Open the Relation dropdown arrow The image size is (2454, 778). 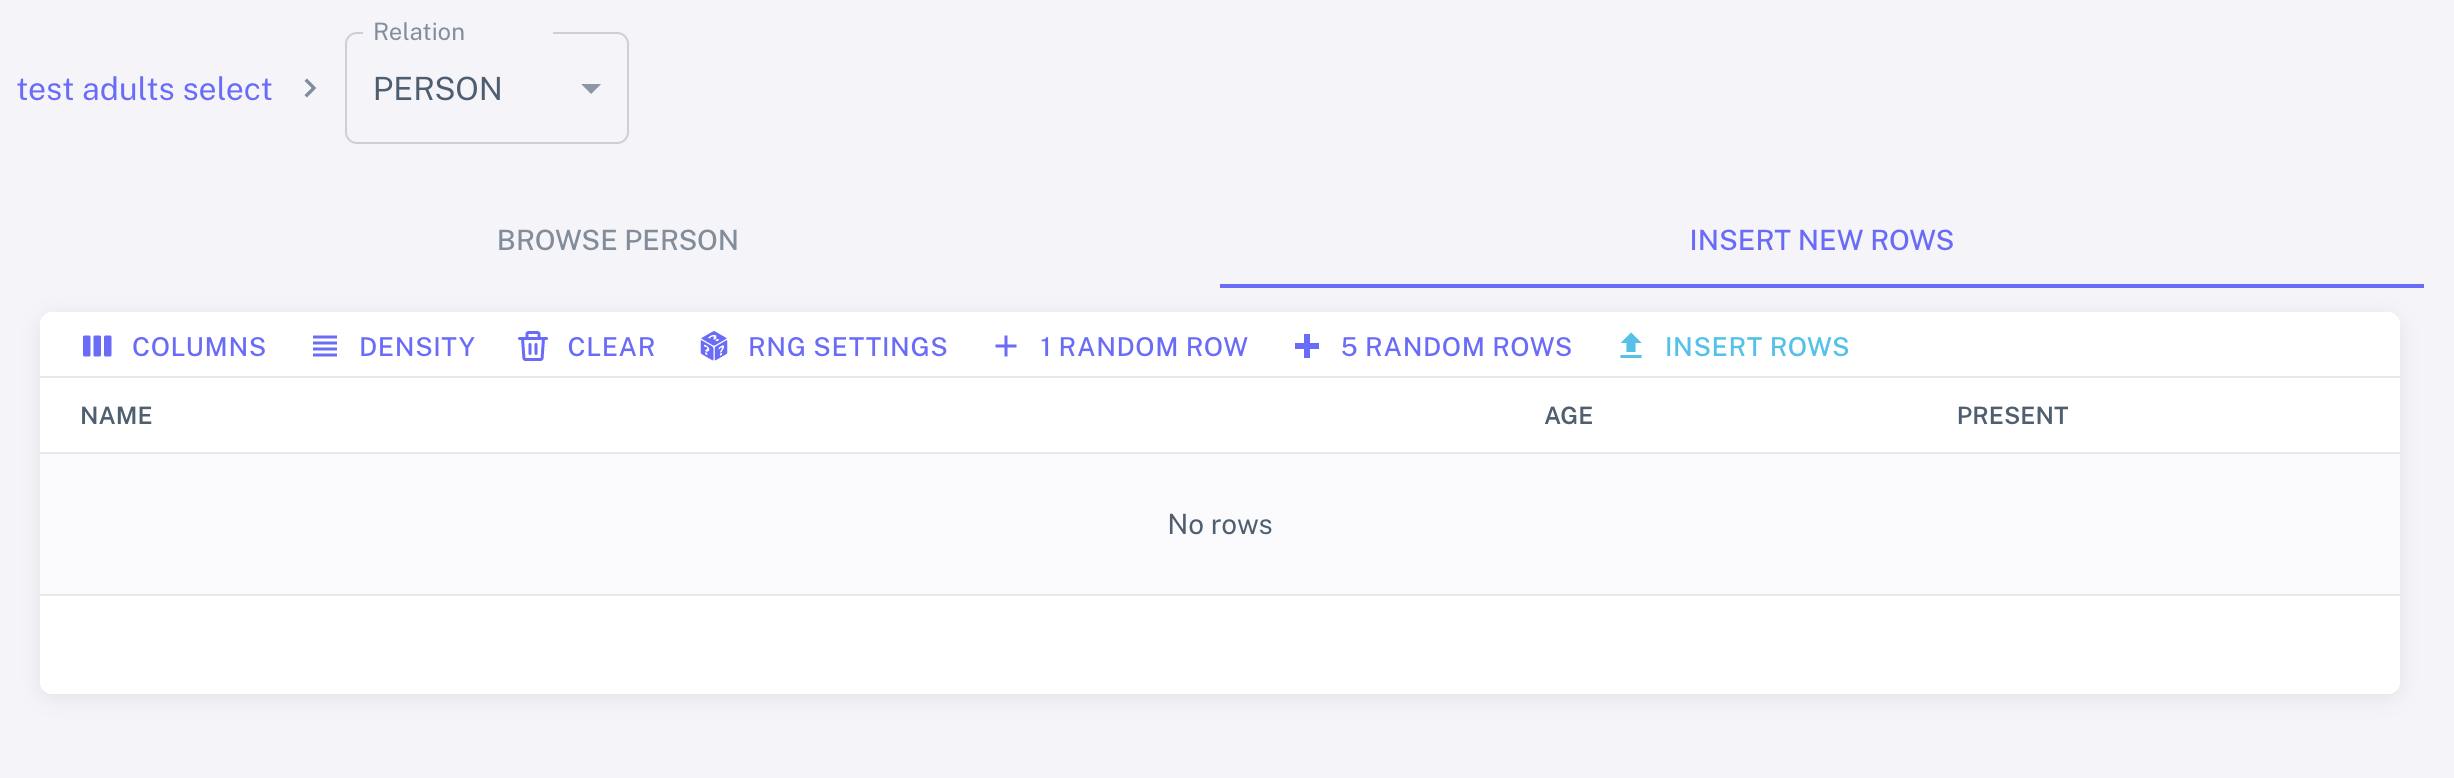pos(591,89)
